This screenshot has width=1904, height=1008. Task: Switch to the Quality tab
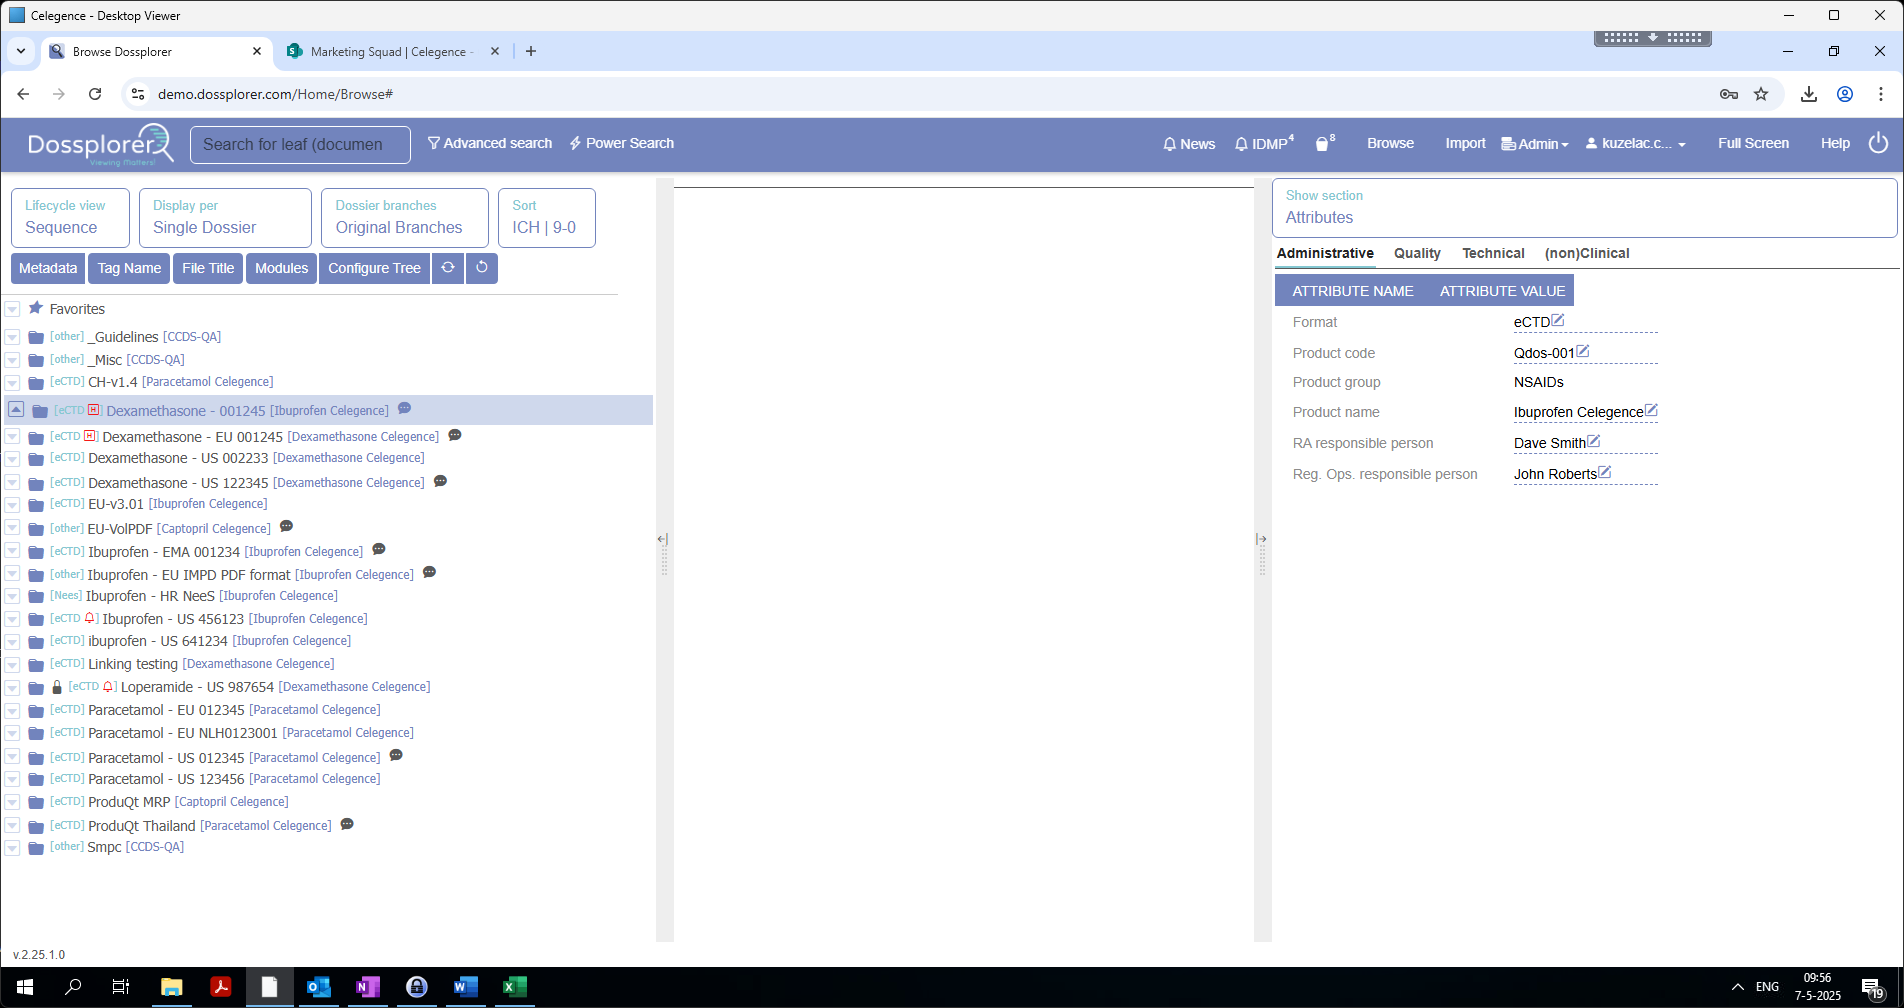click(1417, 253)
